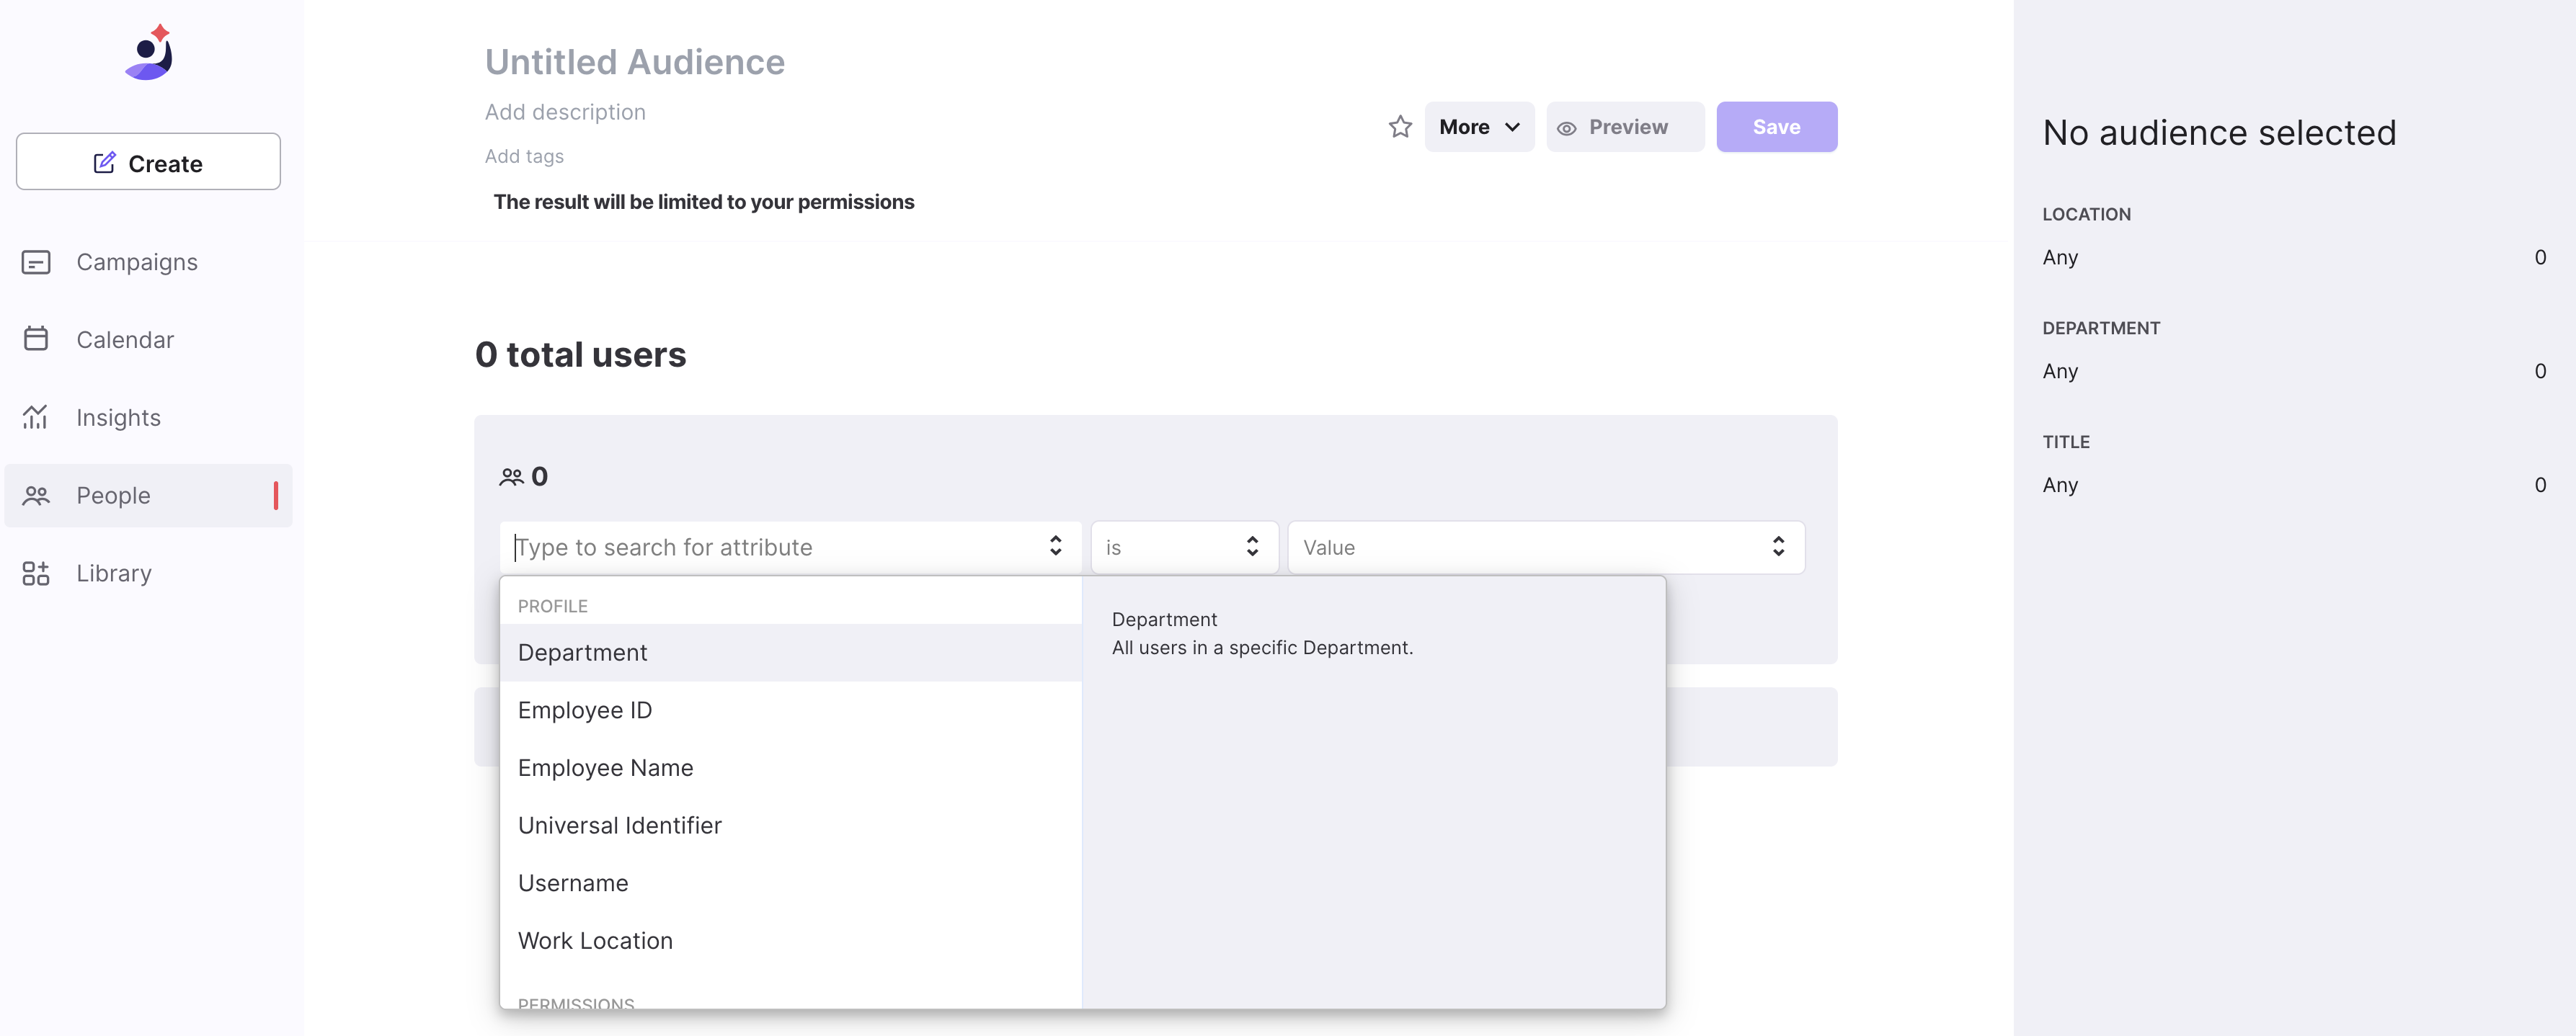Select Username attribute option
The height and width of the screenshot is (1036, 2576).
791,883
